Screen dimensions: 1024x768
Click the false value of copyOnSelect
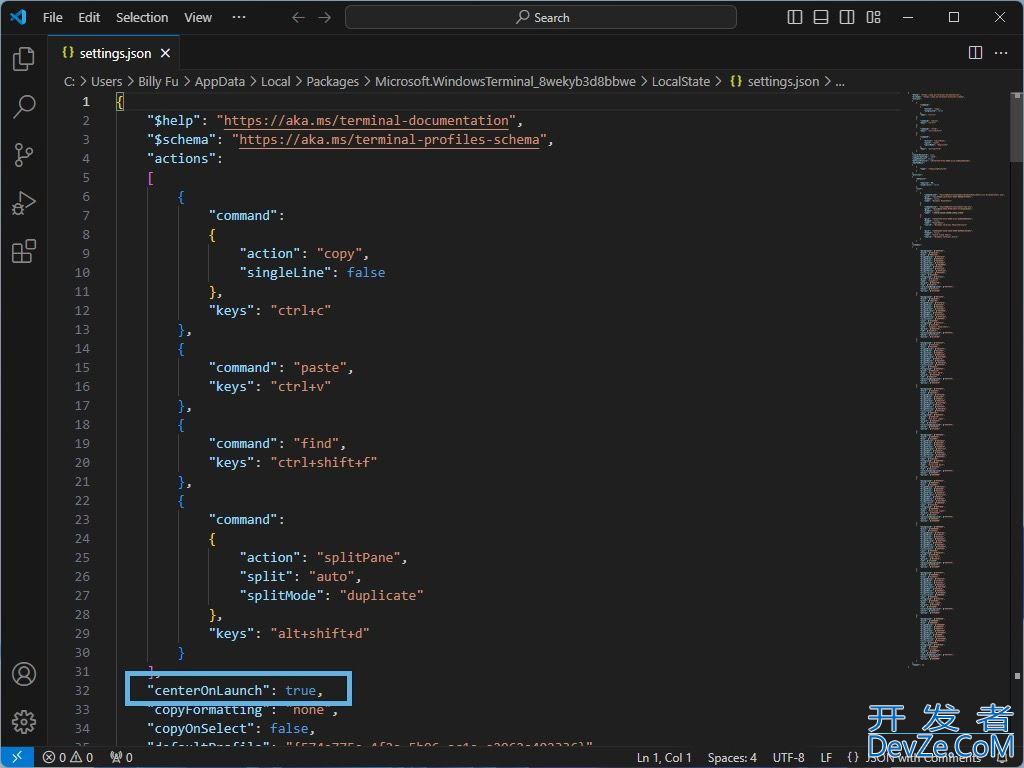tap(289, 728)
